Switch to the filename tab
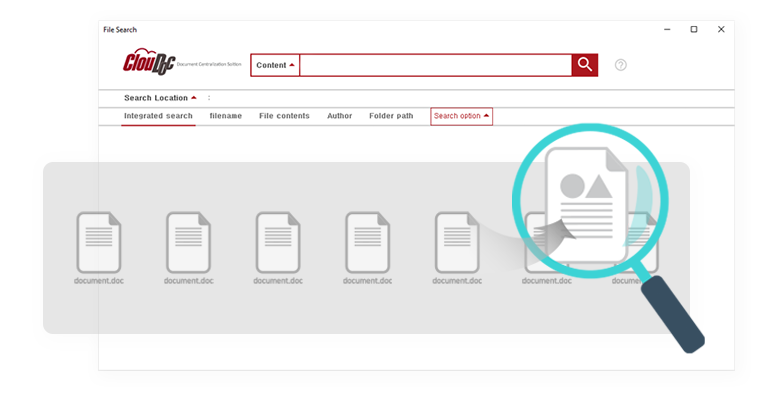This screenshot has height=401, width=769. click(x=225, y=116)
